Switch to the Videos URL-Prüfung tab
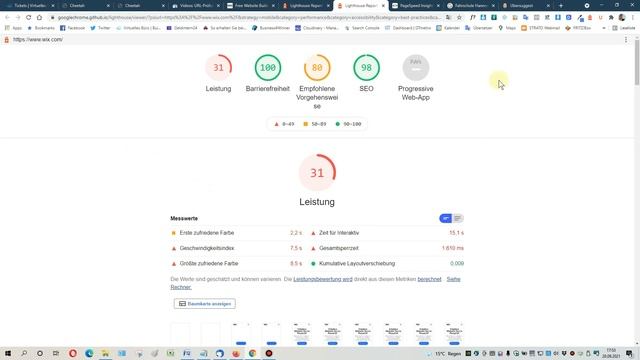Image resolution: width=640 pixels, height=360 pixels. tap(196, 6)
